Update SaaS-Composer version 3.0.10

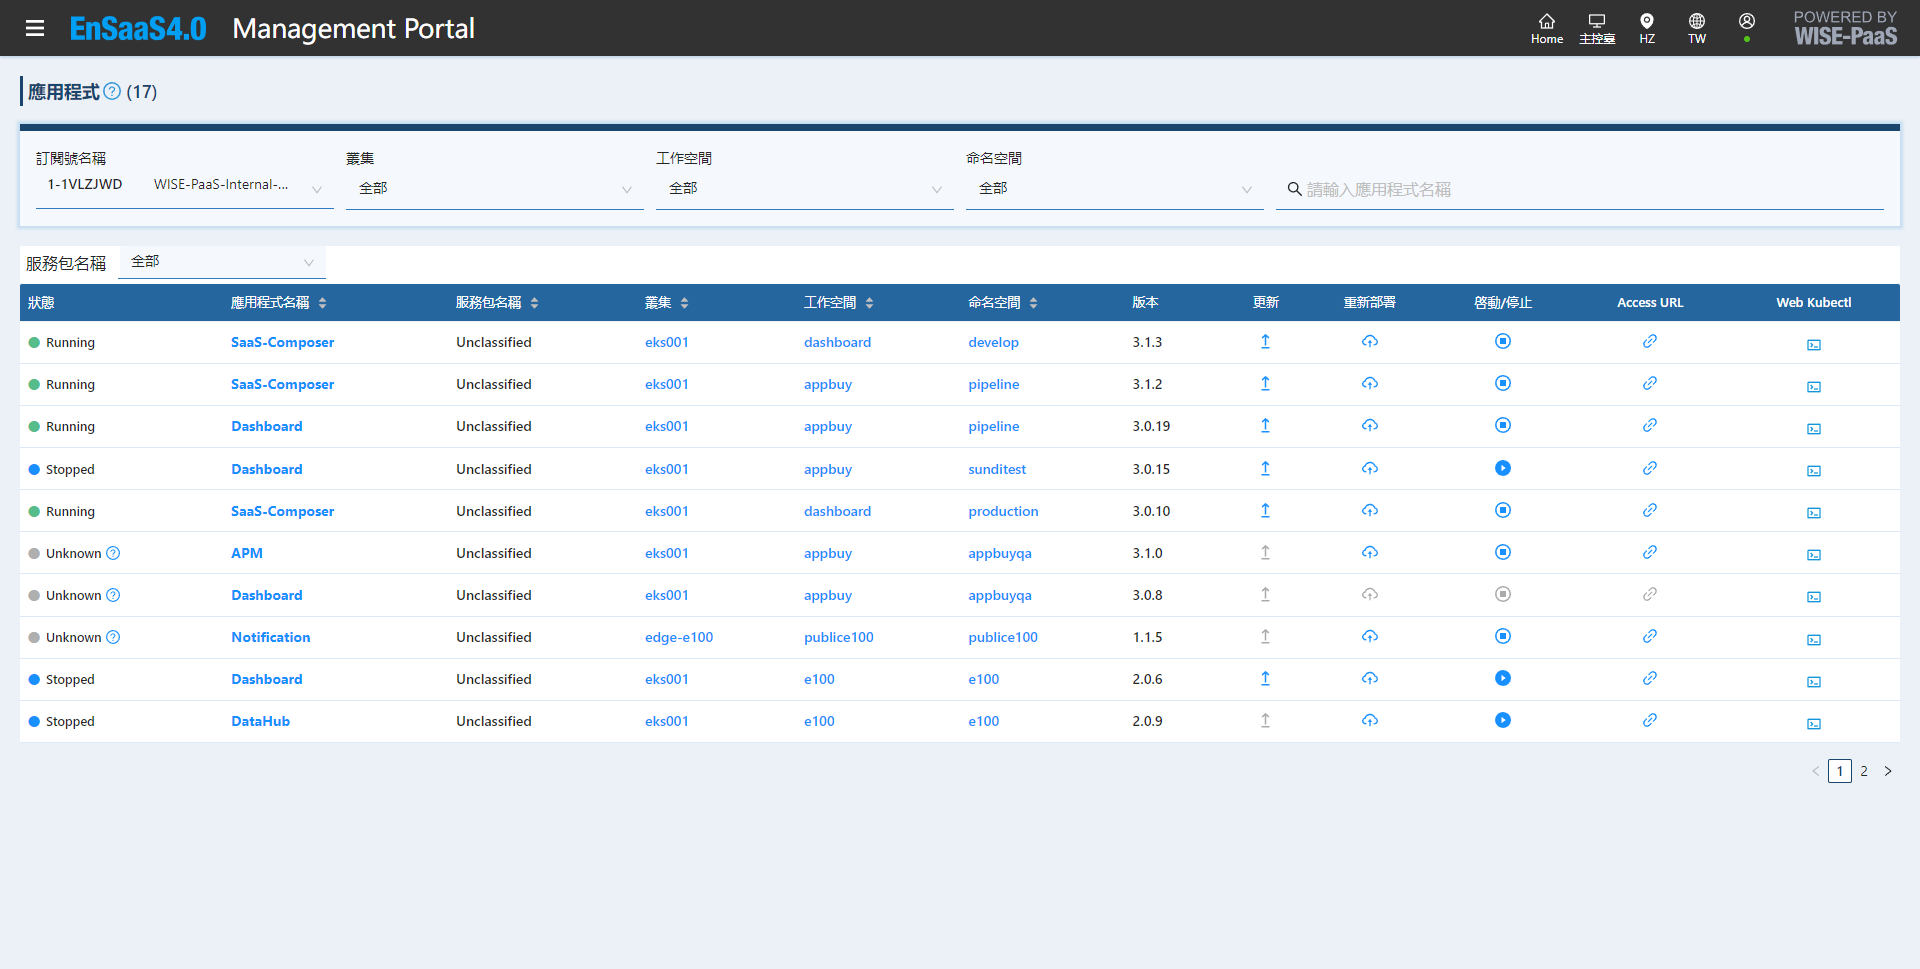tap(1265, 510)
